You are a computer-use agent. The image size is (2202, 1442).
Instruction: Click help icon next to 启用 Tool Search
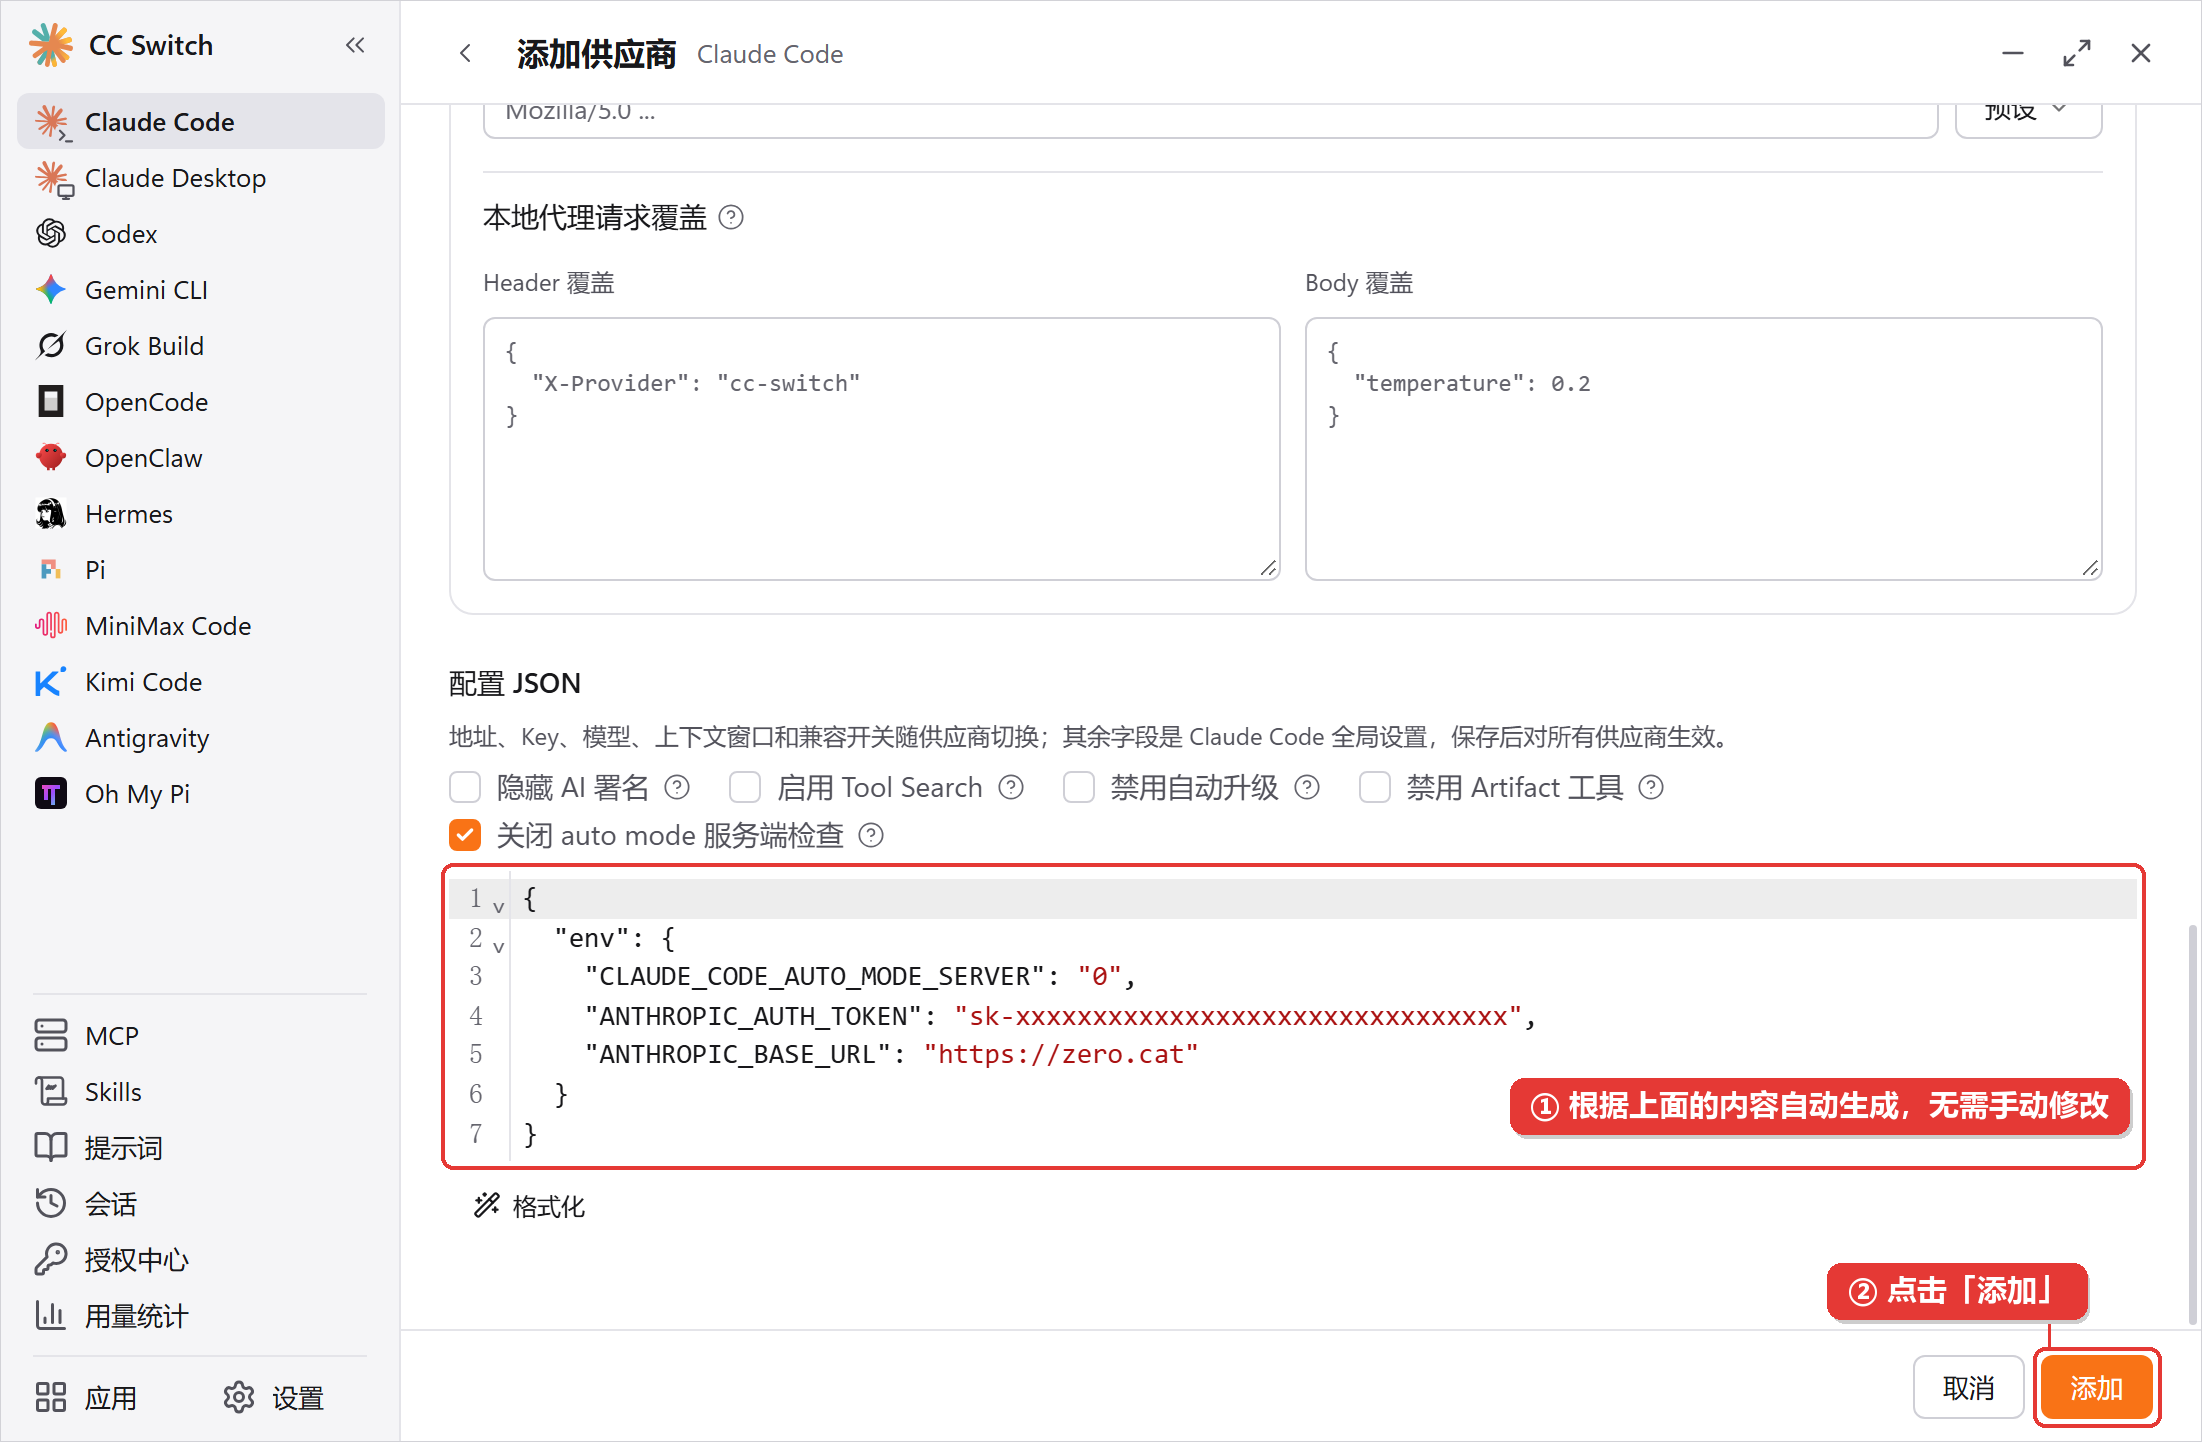click(x=1011, y=788)
